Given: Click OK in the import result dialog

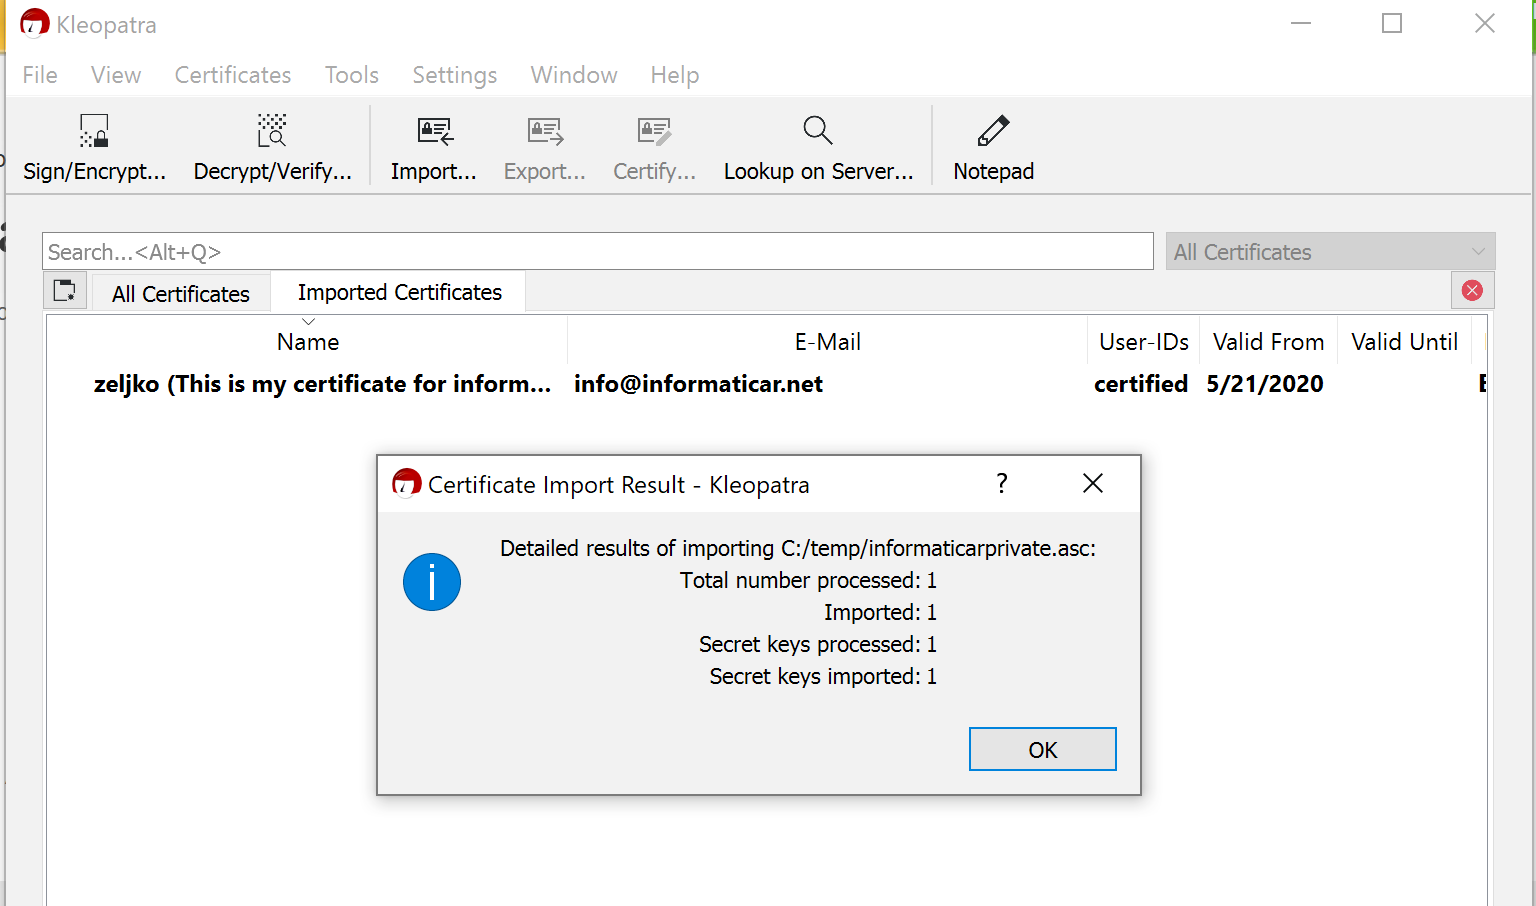Looking at the screenshot, I should [1042, 749].
